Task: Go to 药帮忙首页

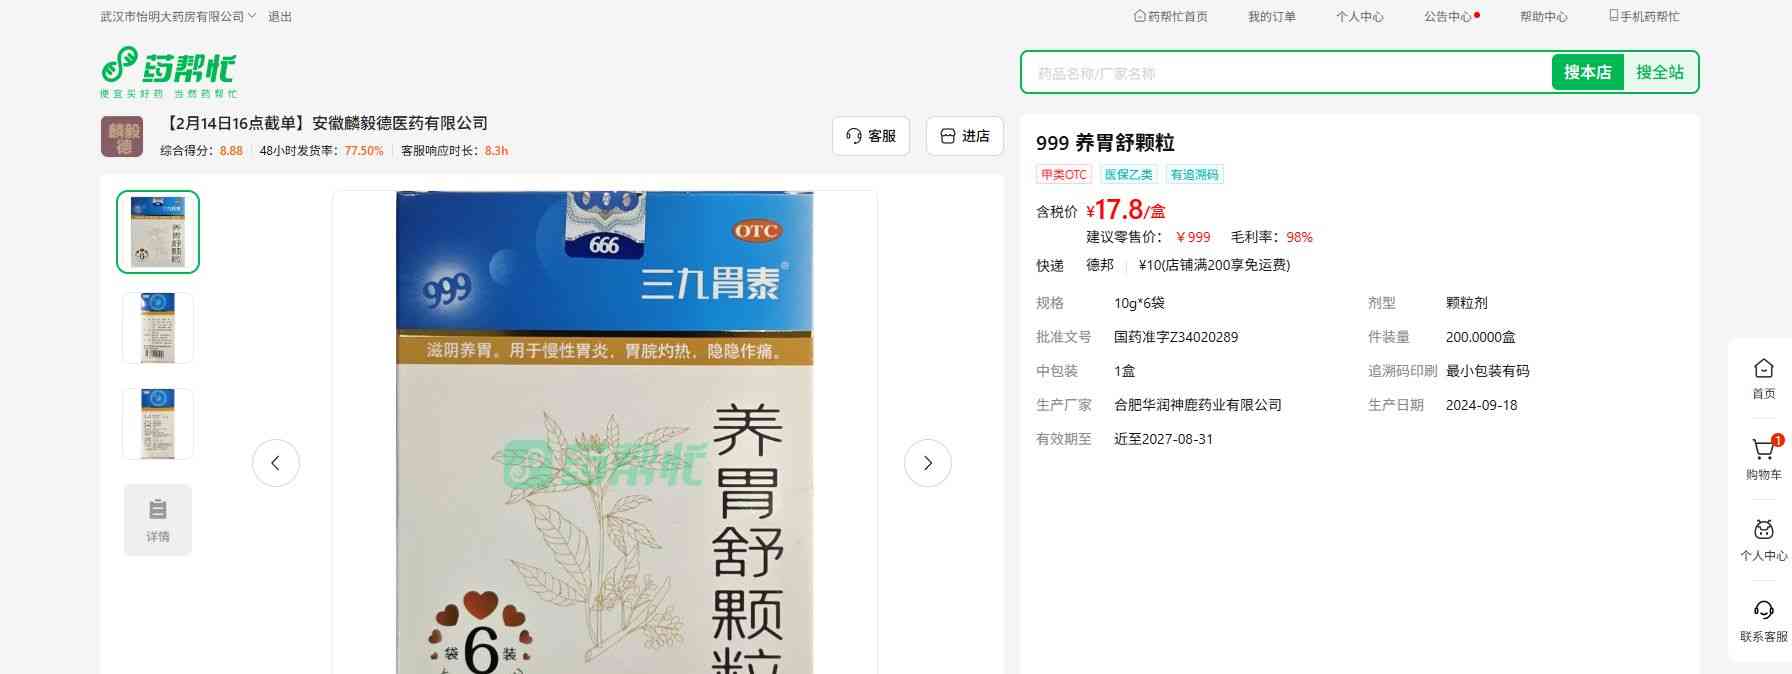Action: (x=1171, y=17)
